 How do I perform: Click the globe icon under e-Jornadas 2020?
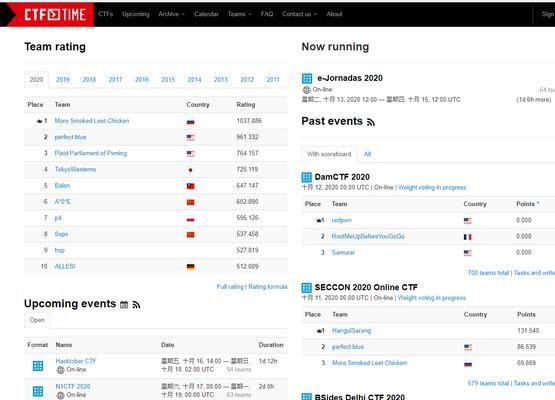(x=307, y=90)
